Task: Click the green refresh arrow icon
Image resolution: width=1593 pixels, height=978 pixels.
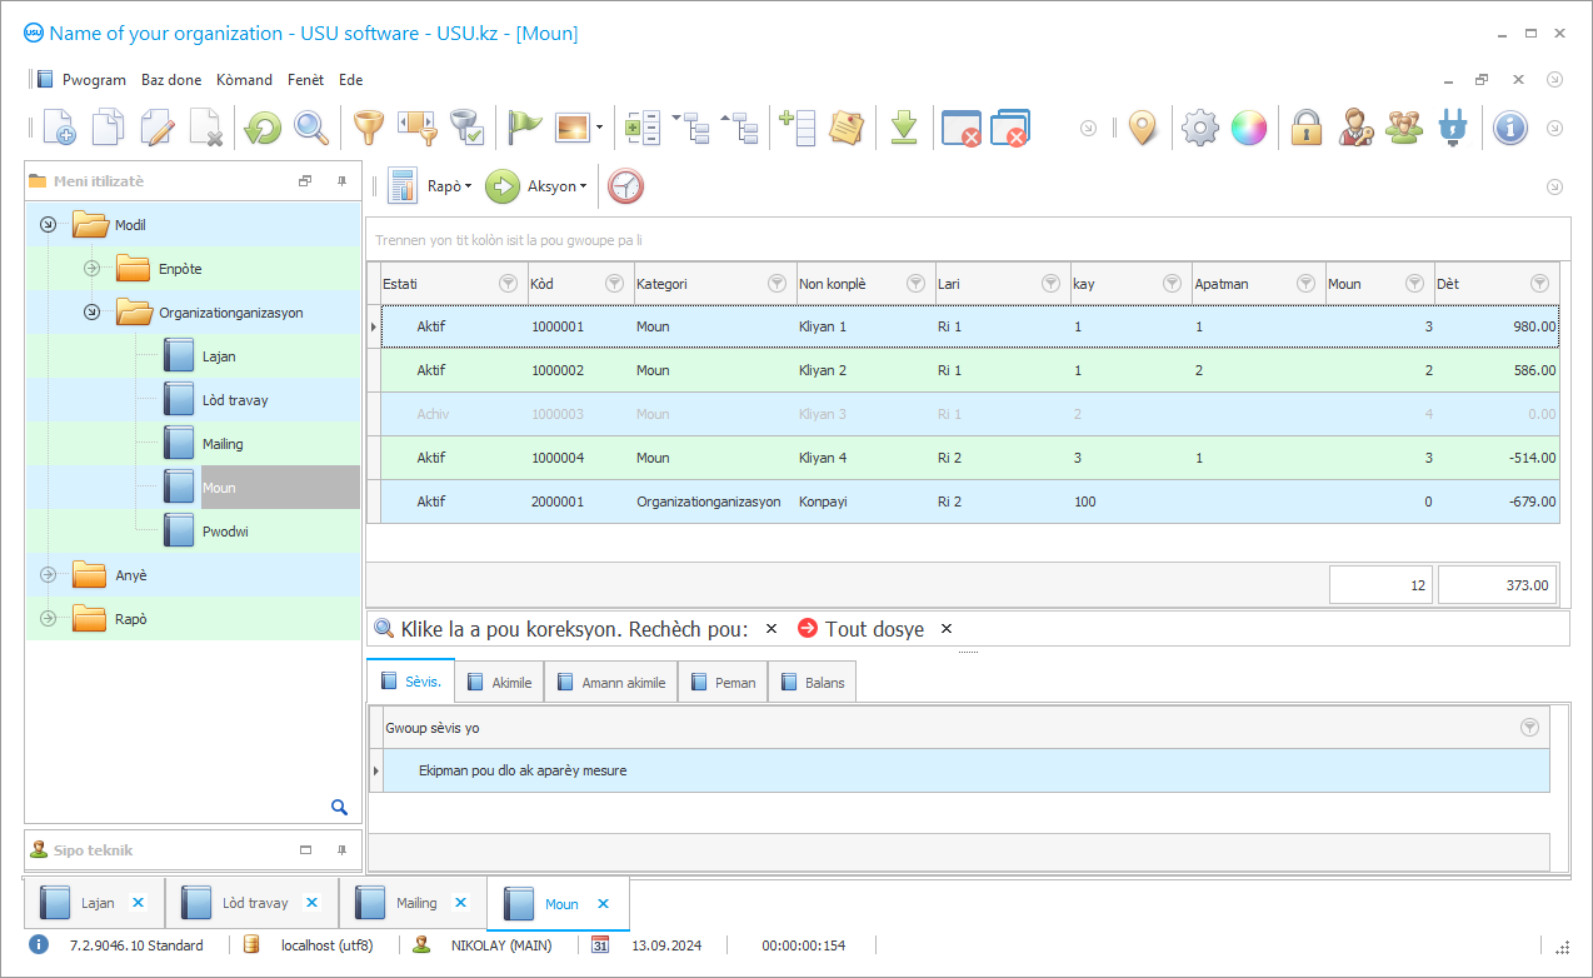Action: [262, 128]
